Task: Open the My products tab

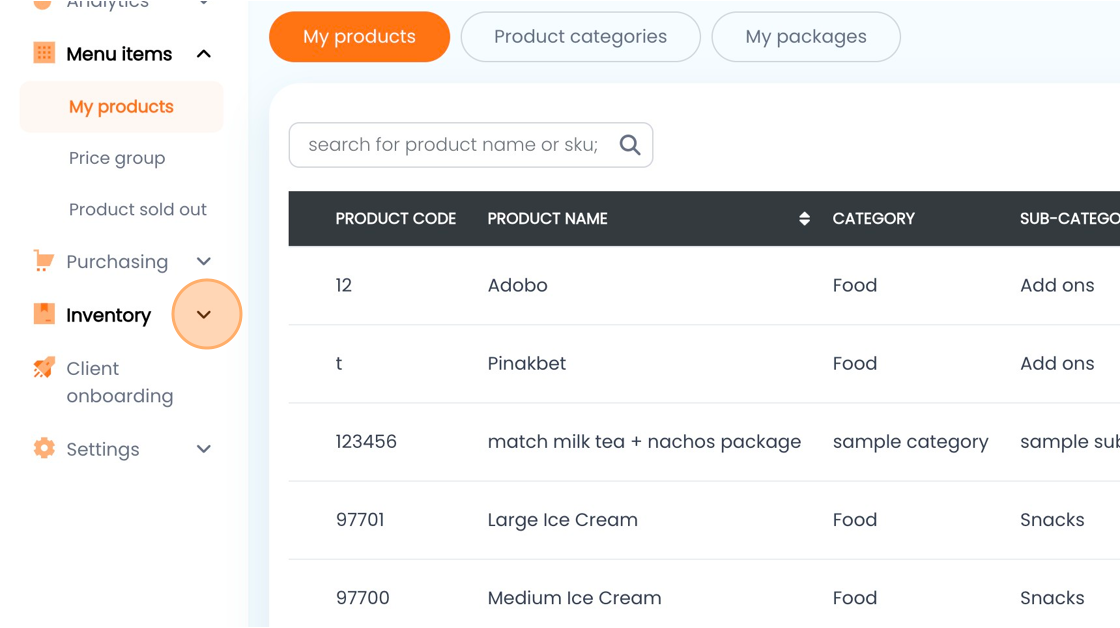Action: click(359, 36)
